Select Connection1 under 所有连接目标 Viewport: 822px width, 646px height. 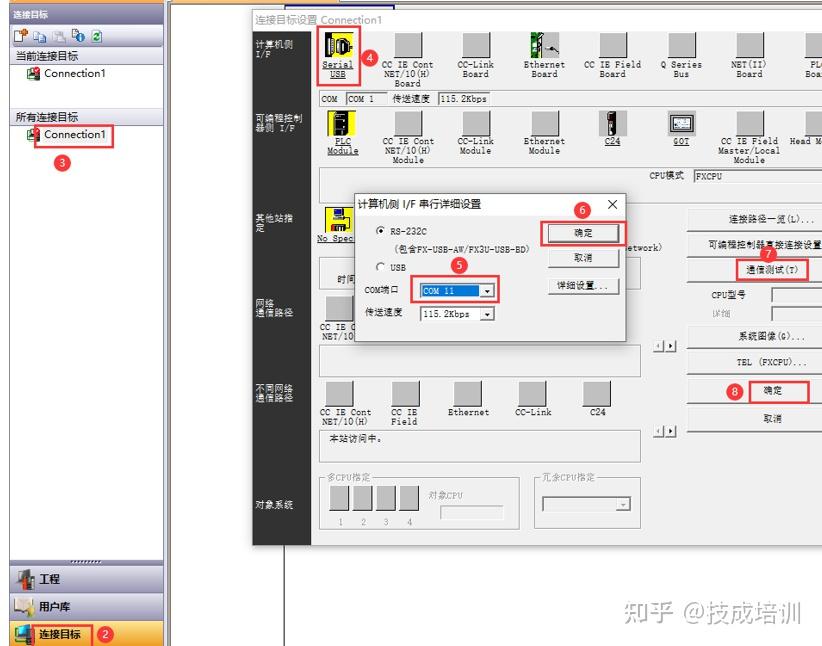click(74, 135)
